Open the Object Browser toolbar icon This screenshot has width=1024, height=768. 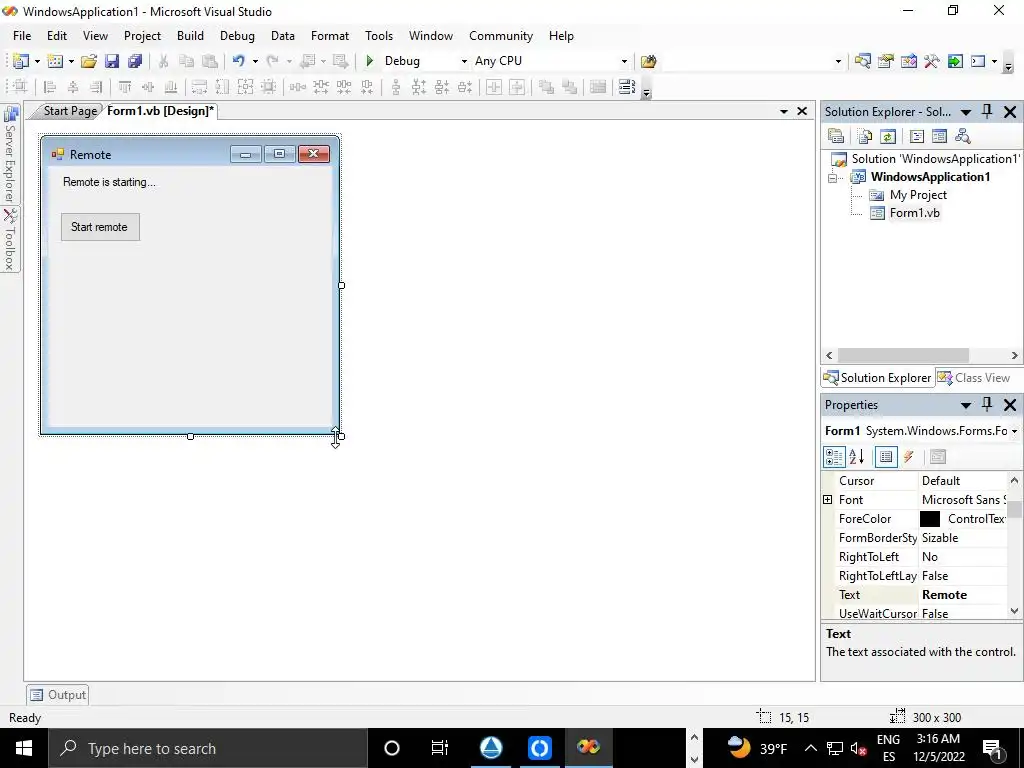tap(909, 61)
